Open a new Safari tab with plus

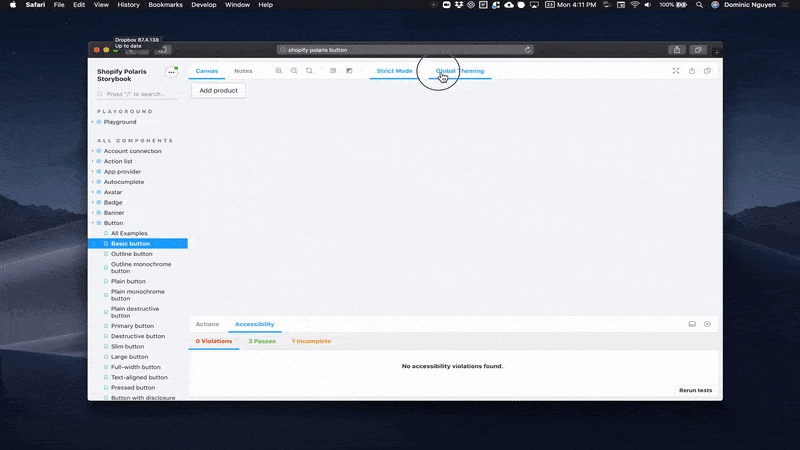coord(717,51)
